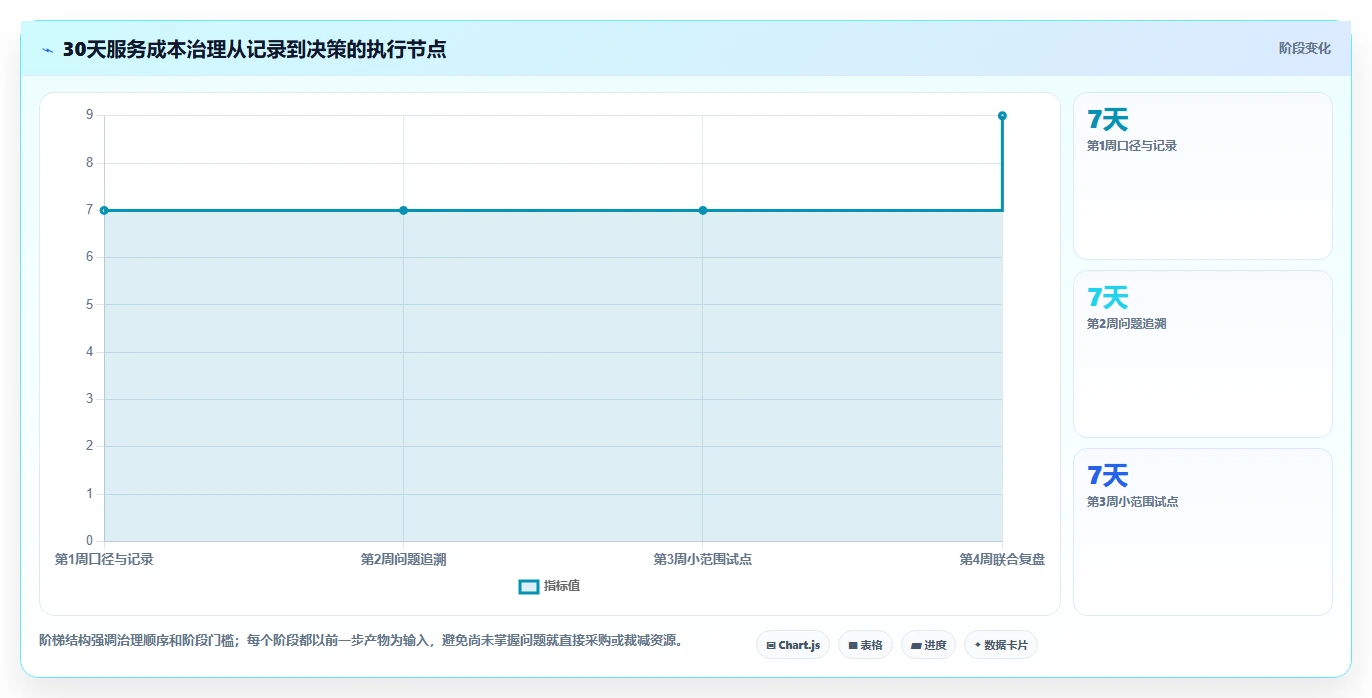Click the y-axis value 9
Image resolution: width=1372 pixels, height=698 pixels.
[x=89, y=115]
